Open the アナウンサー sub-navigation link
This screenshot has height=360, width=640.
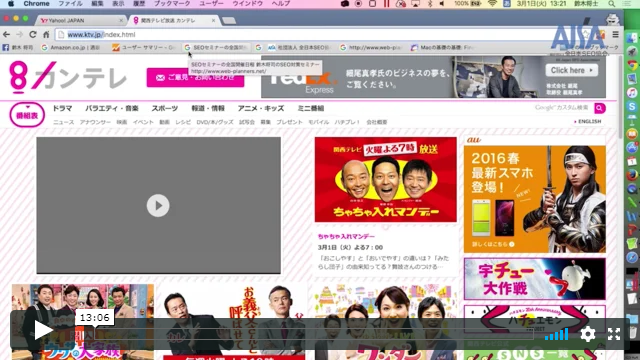click(x=95, y=122)
